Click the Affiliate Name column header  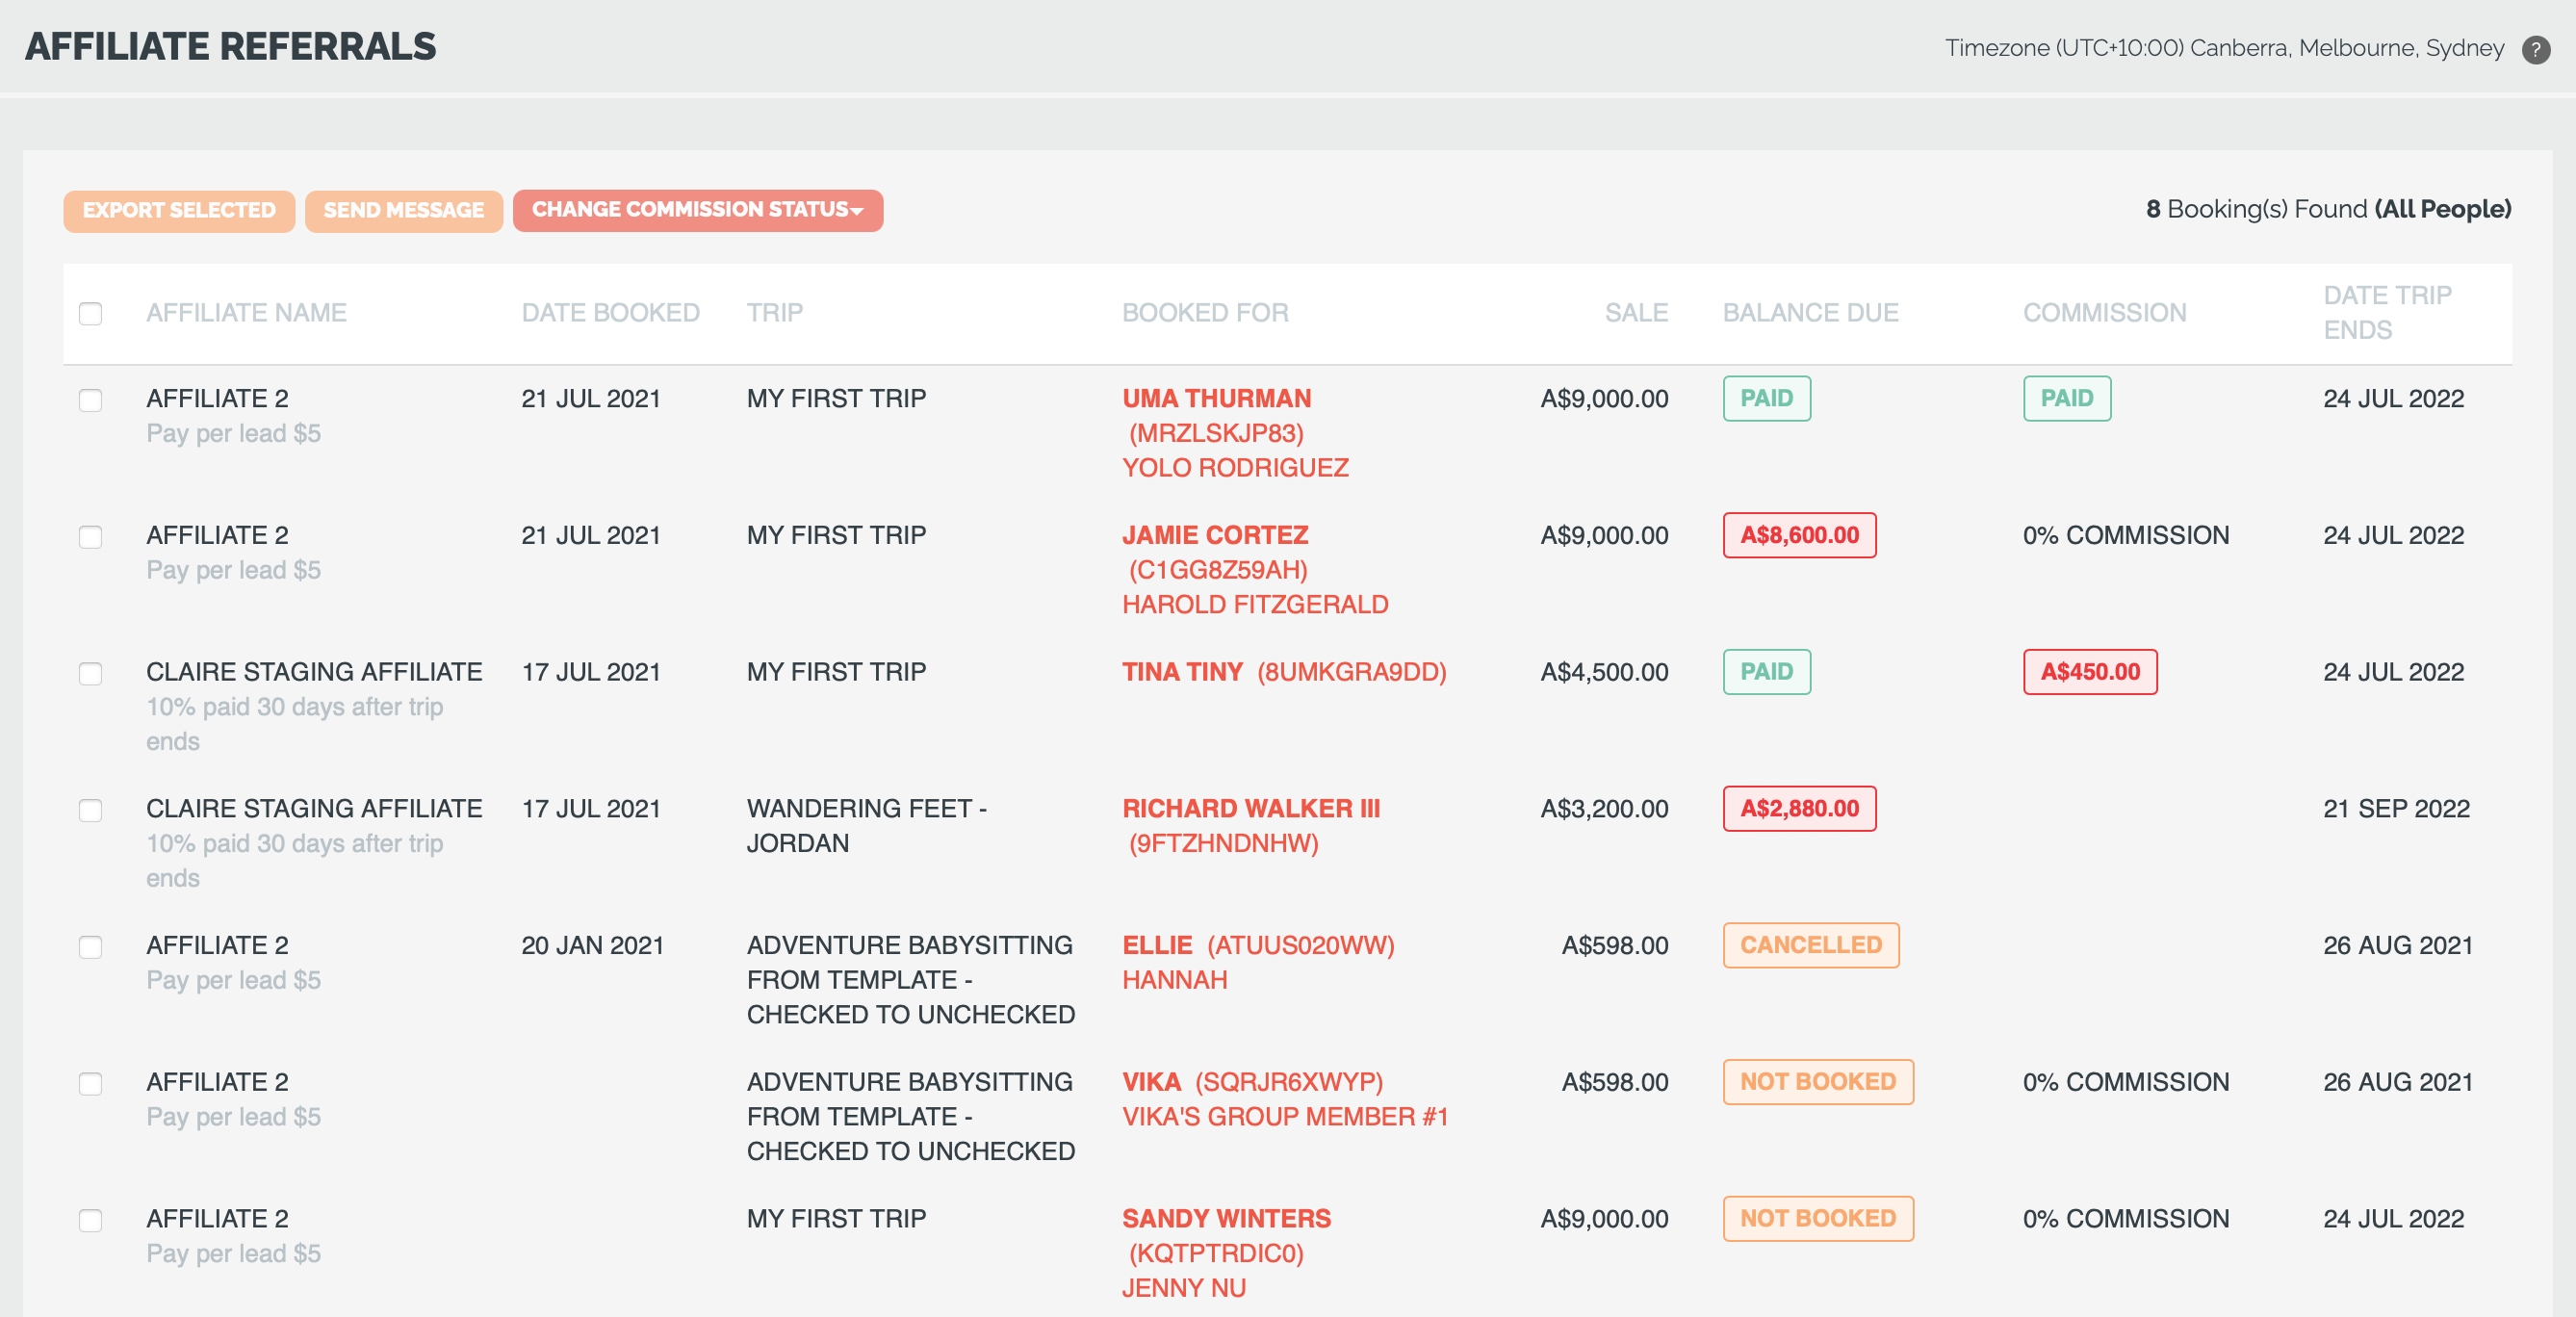coord(246,313)
